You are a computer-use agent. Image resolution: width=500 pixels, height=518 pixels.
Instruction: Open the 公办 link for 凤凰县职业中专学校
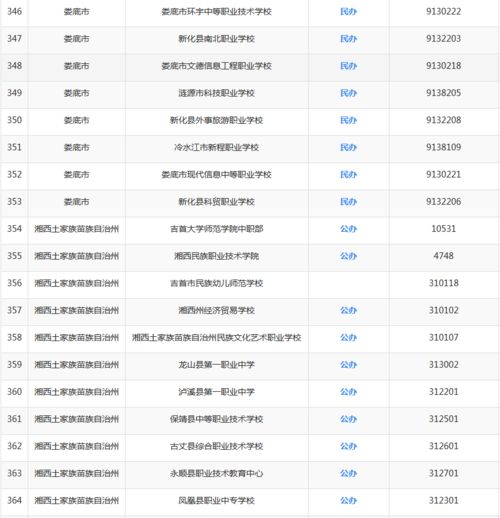pyautogui.click(x=348, y=501)
